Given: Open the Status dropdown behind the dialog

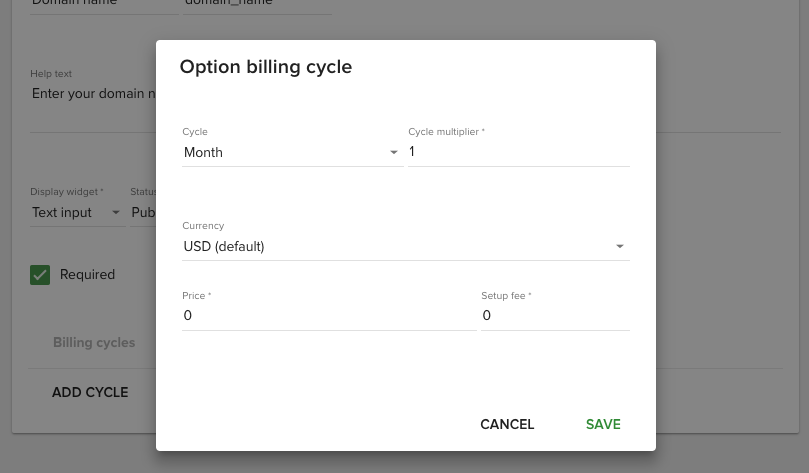Looking at the screenshot, I should [143, 212].
